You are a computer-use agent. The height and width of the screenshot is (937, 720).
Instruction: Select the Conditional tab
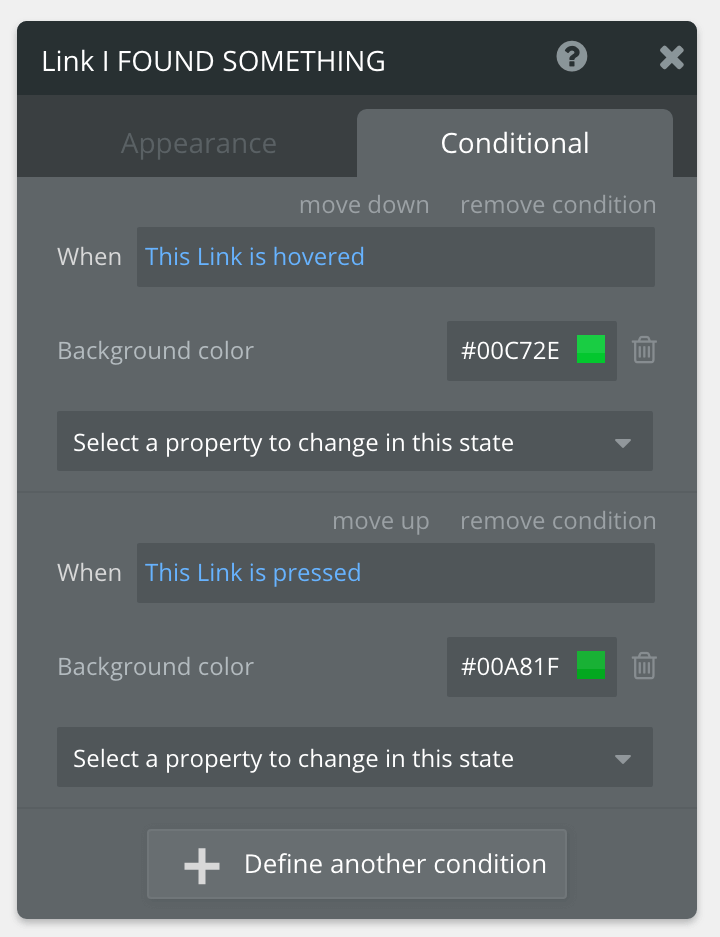(x=514, y=143)
